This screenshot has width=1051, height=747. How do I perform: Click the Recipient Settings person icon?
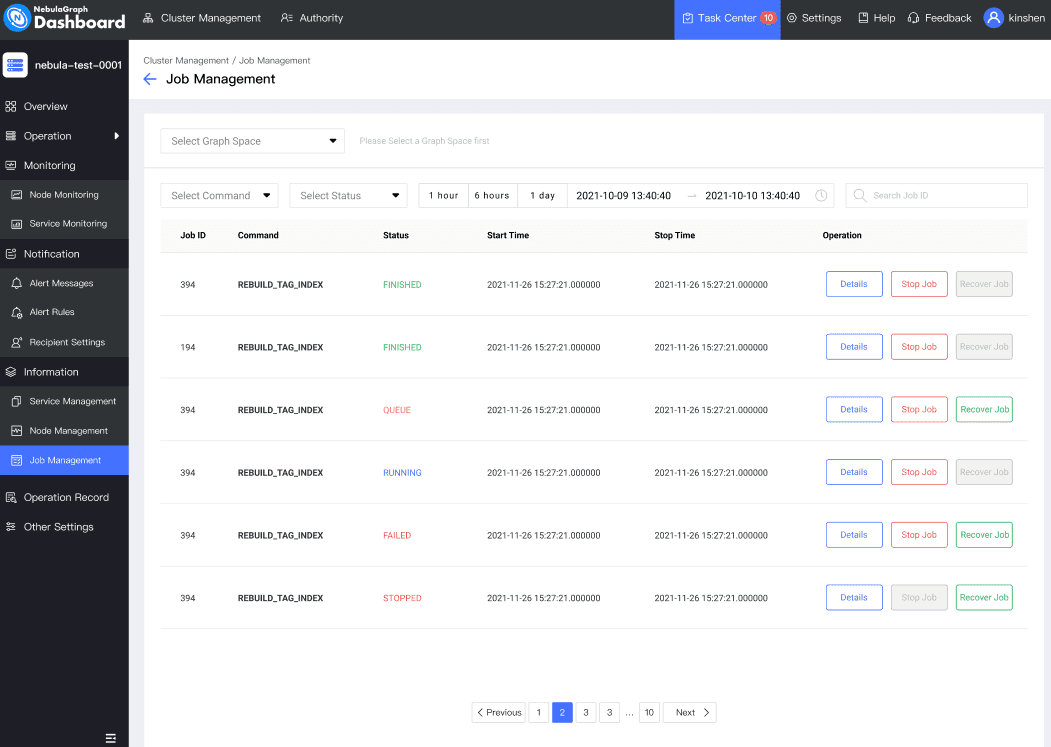click(17, 343)
